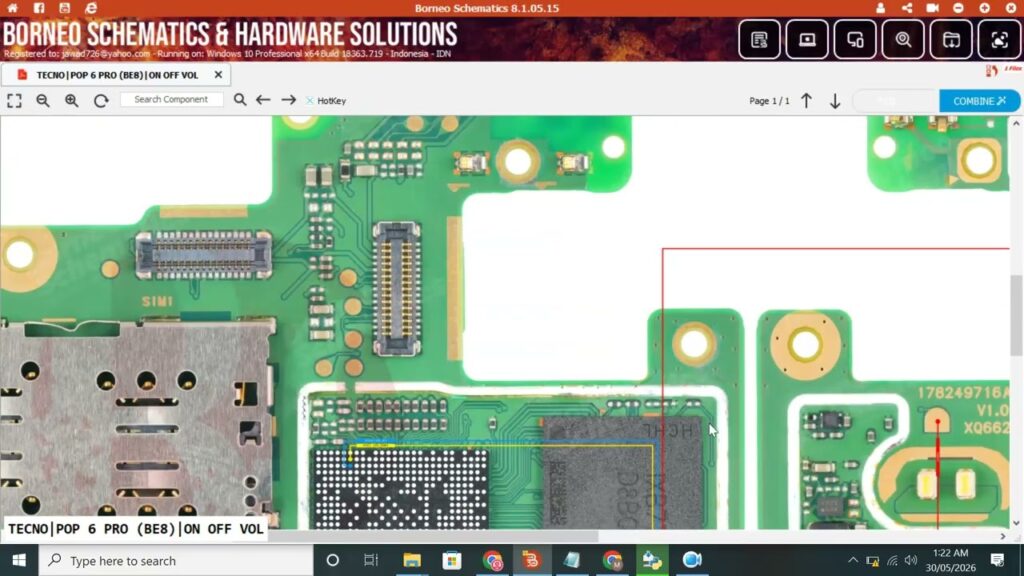
Task: Click the search magnifier button
Action: [240, 100]
